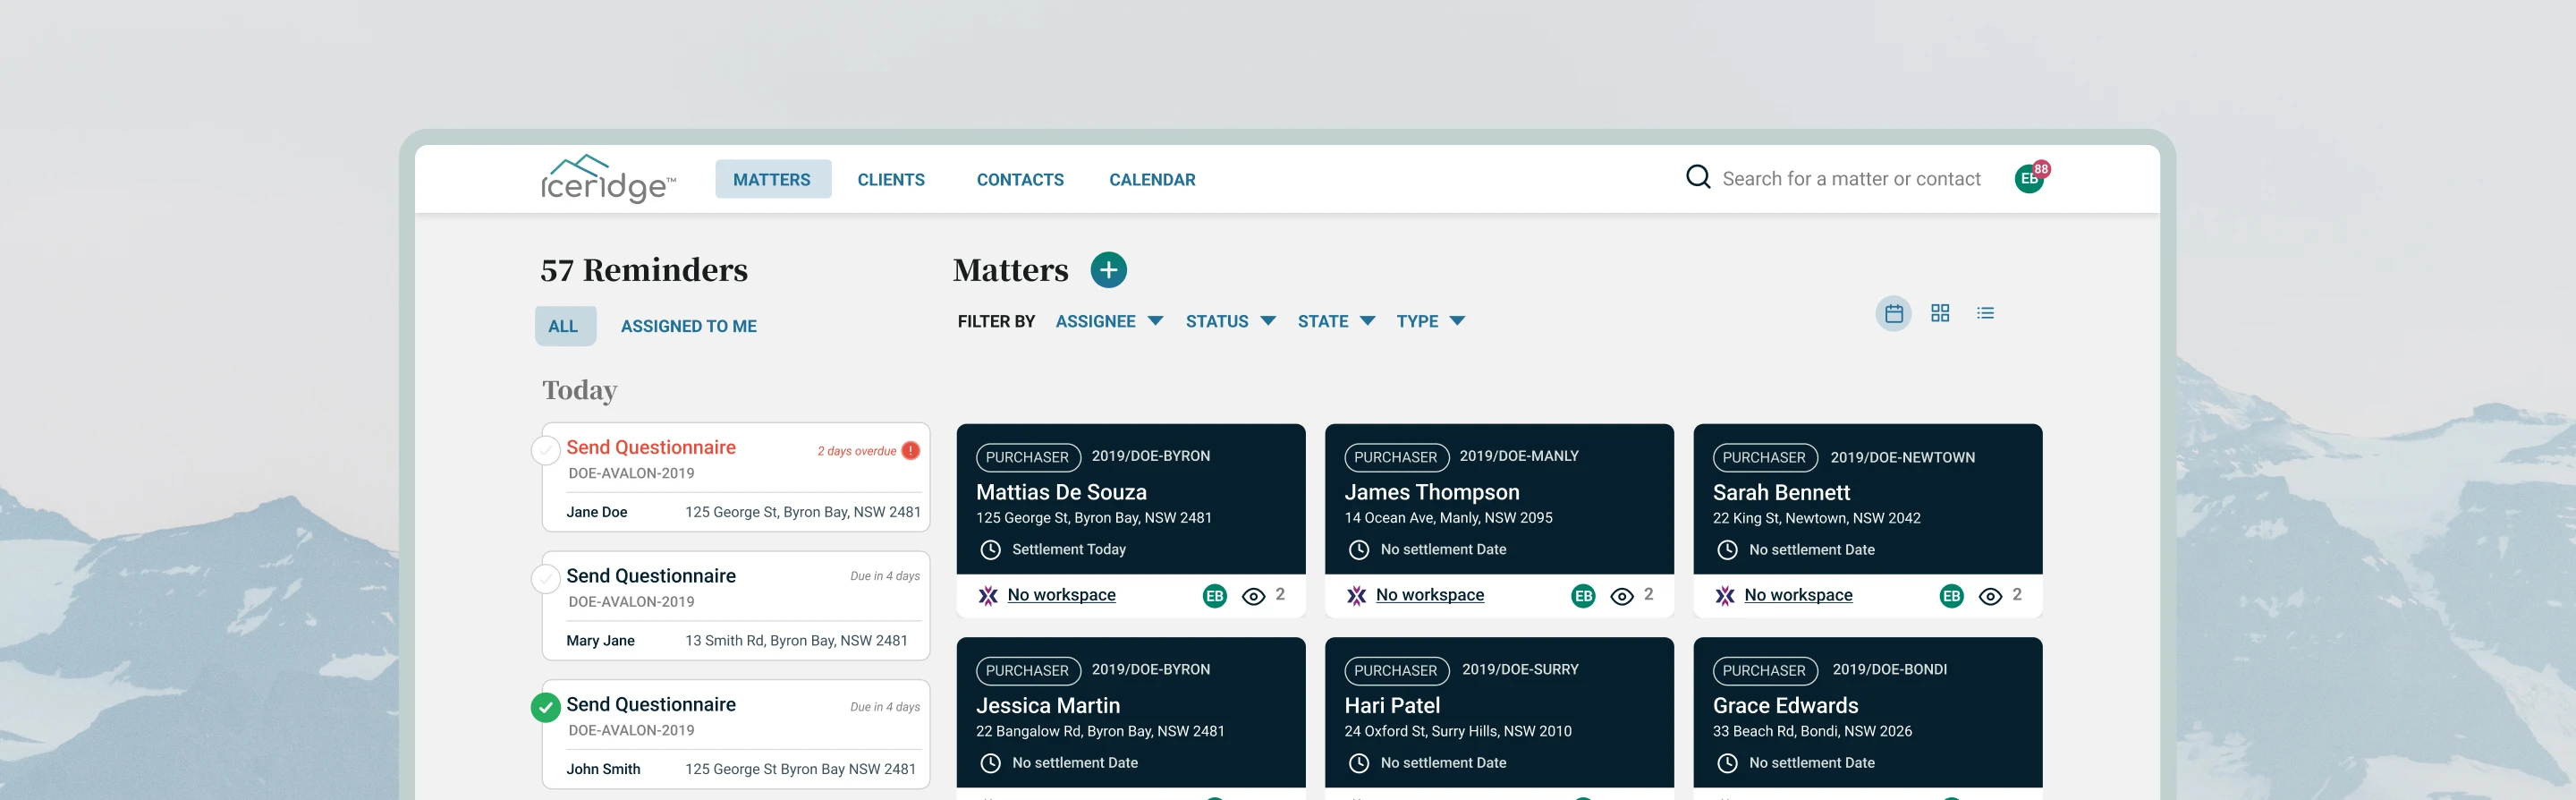Click clock icon on Hari Patel card

(1359, 763)
